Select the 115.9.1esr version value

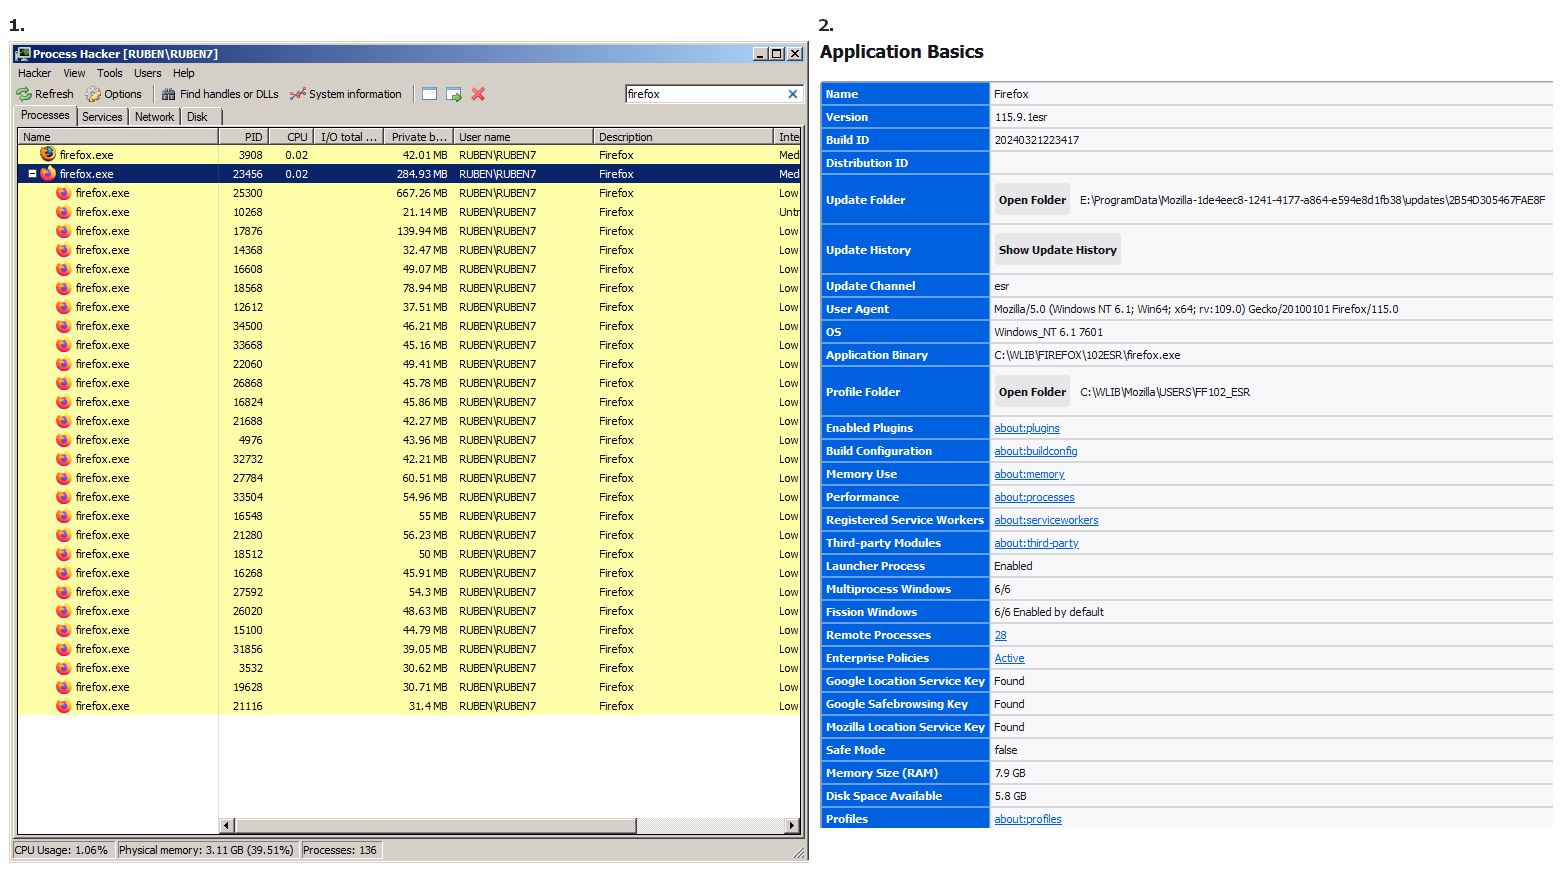pos(1021,117)
